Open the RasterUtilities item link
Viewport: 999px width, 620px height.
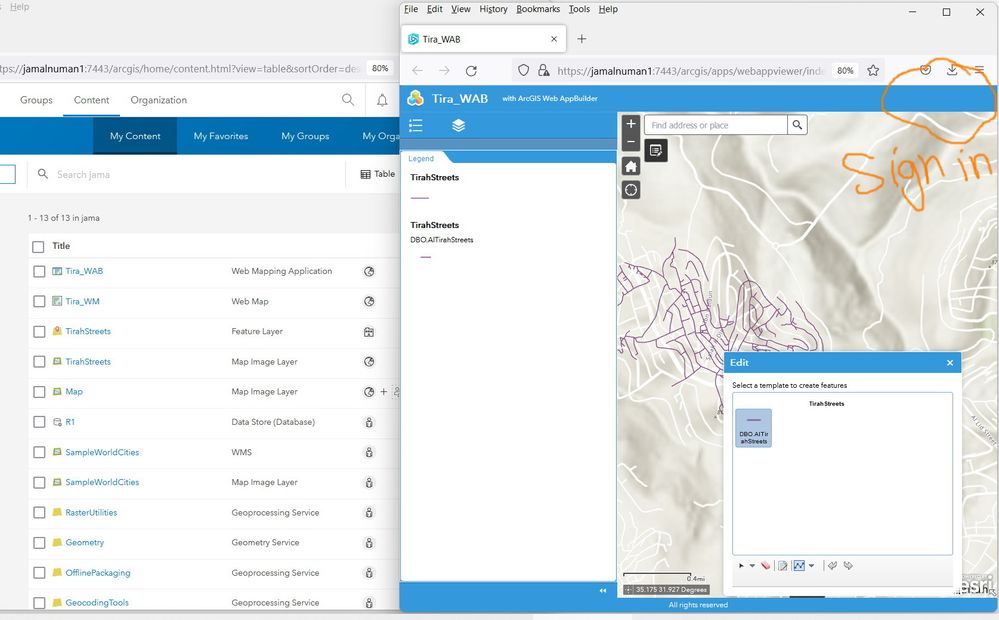tap(91, 512)
